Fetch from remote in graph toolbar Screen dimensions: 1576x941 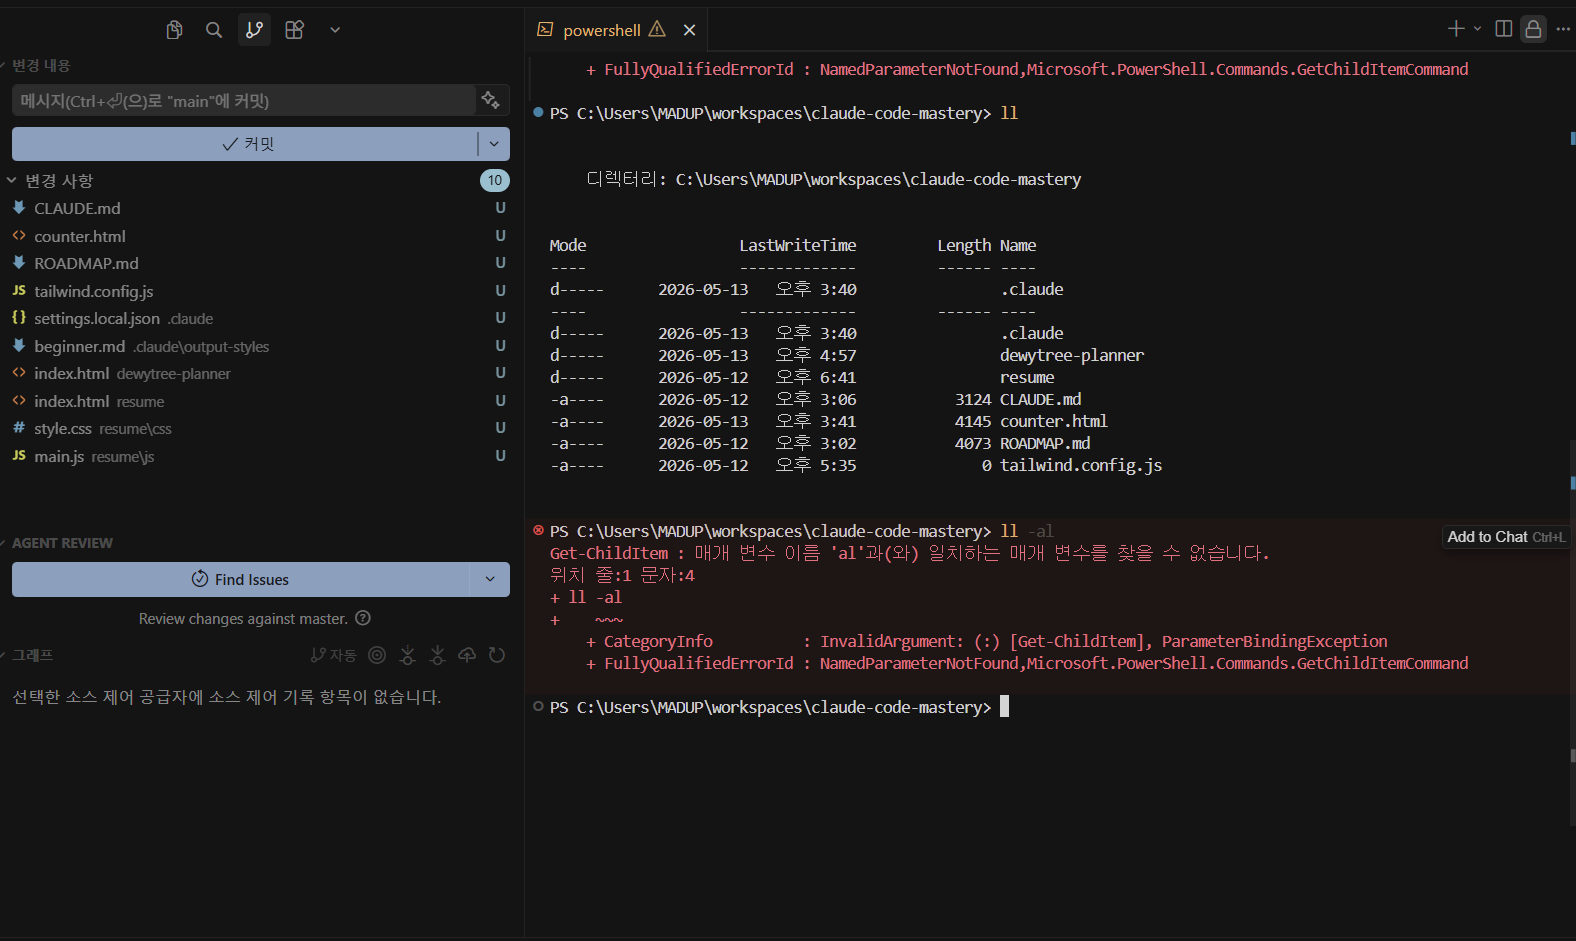[x=407, y=655]
